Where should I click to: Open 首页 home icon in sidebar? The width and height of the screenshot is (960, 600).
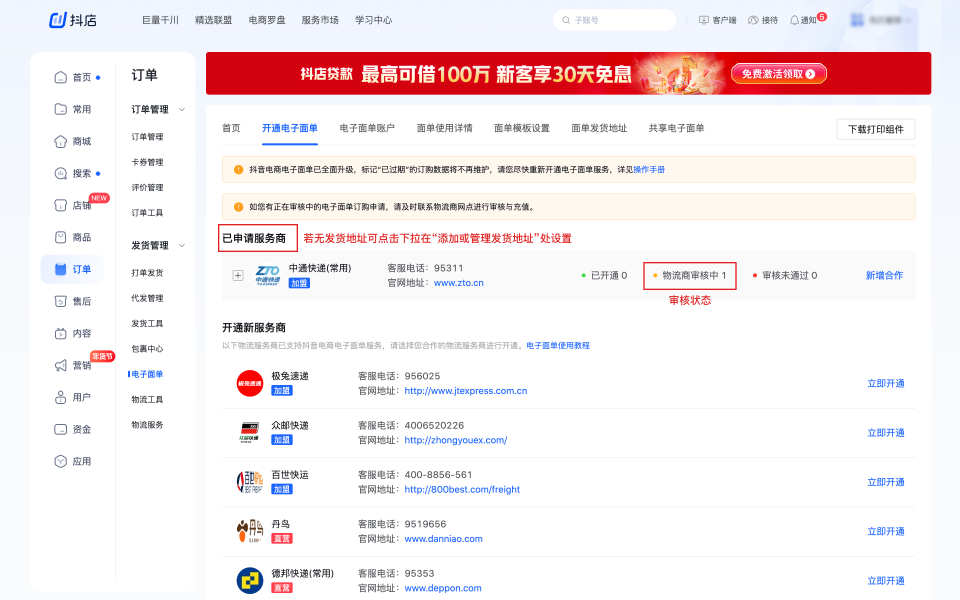click(x=61, y=77)
